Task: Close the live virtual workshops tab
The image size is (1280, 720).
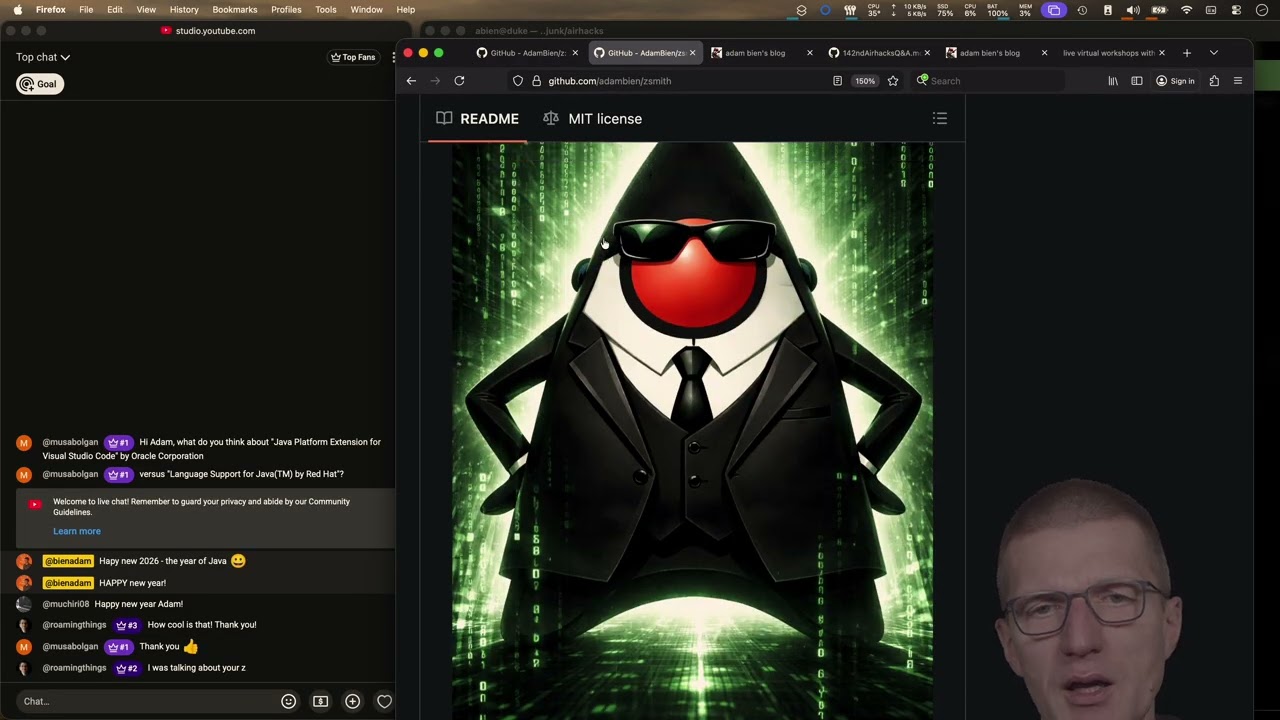Action: click(1161, 53)
